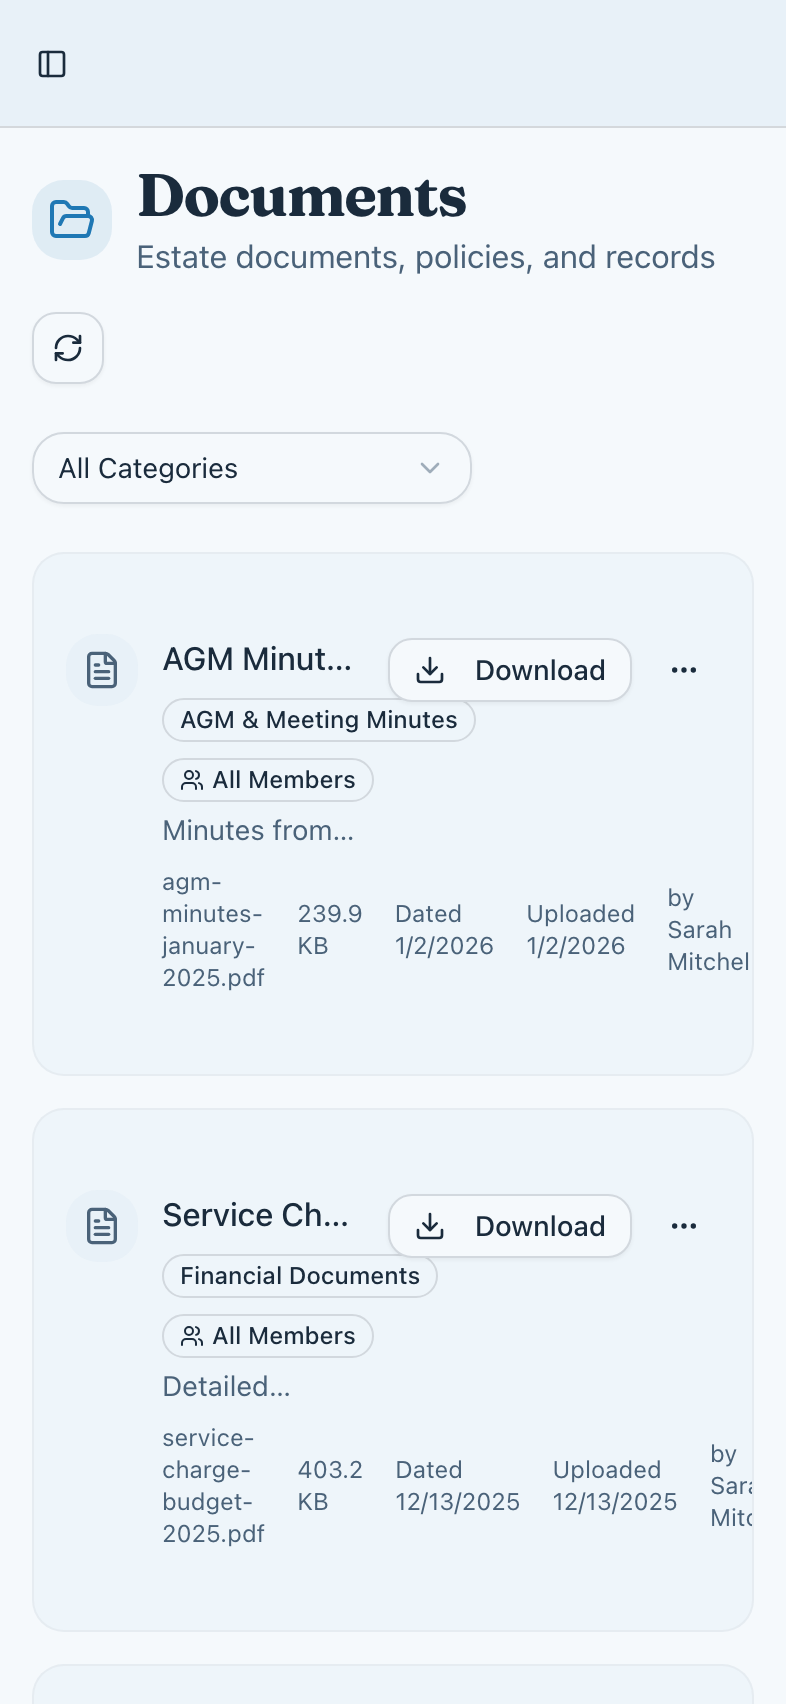The image size is (786, 1704).
Task: Click the download arrow icon for AGM Minutes
Action: (430, 670)
